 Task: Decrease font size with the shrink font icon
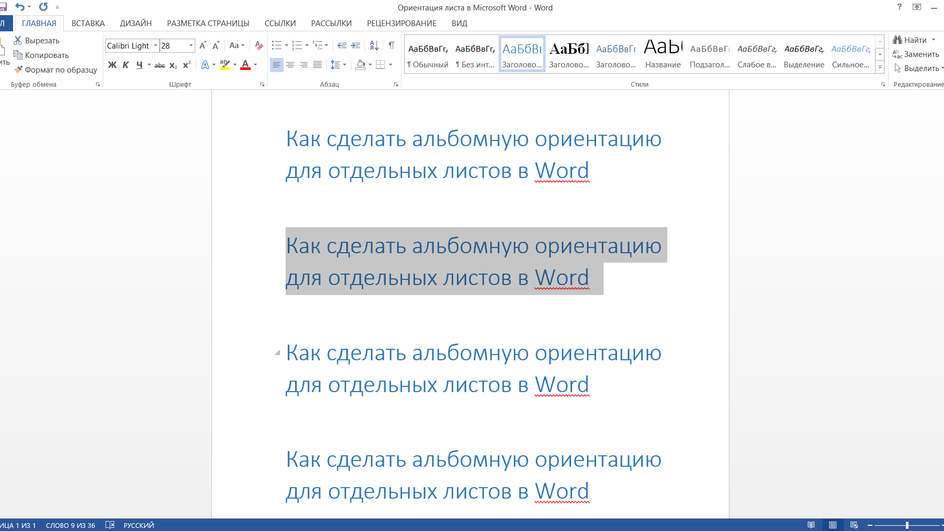216,45
